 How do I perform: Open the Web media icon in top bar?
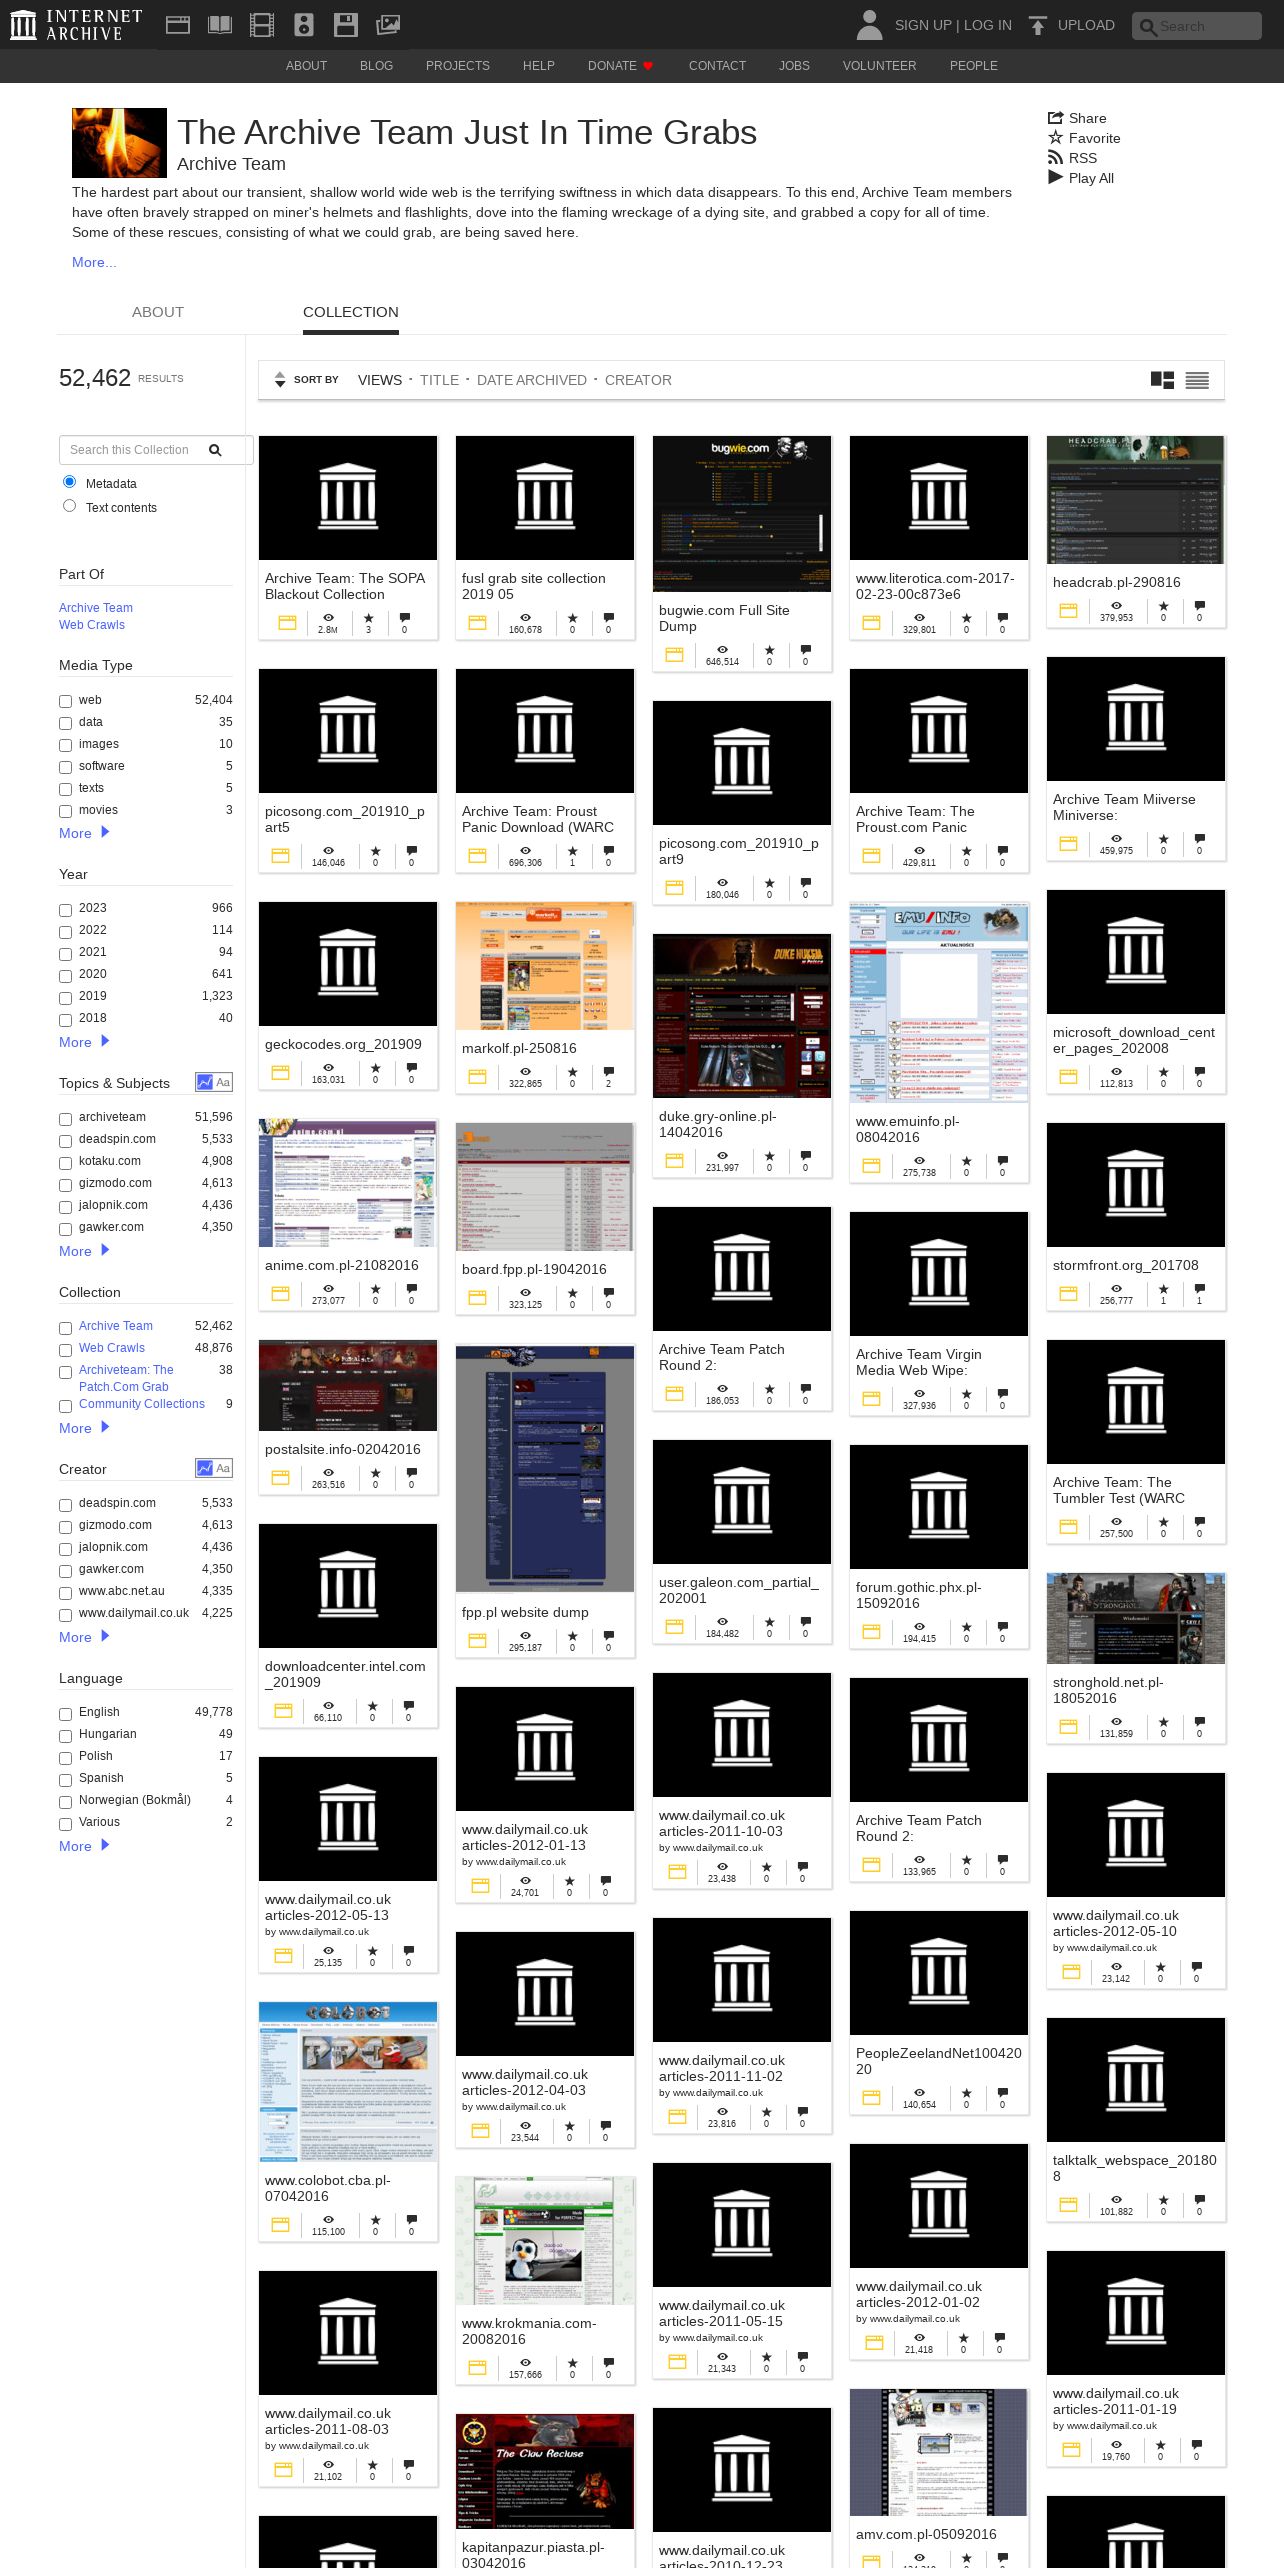[178, 25]
